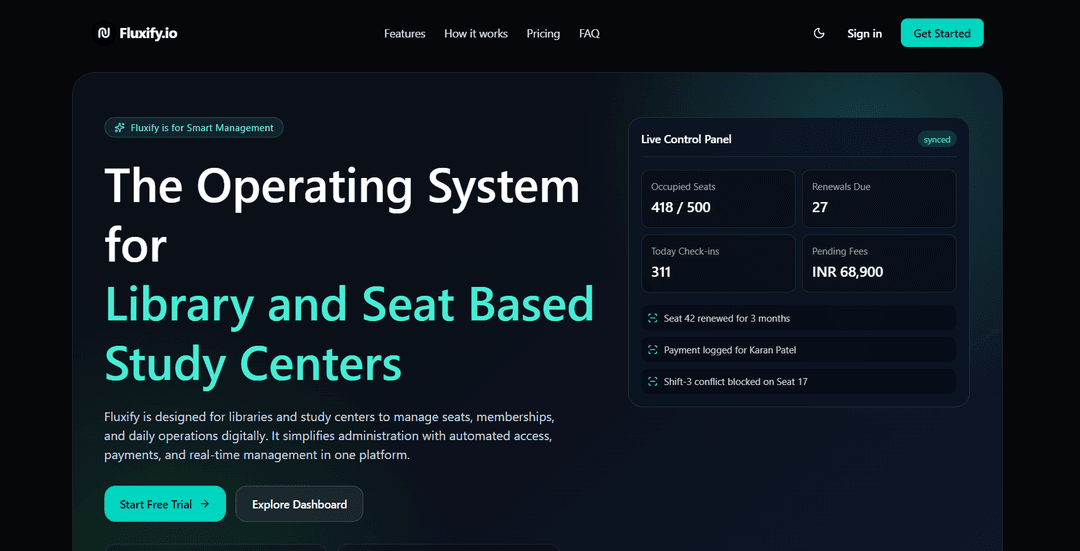Click the Today Check-ins card
The width and height of the screenshot is (1080, 551).
click(x=718, y=263)
